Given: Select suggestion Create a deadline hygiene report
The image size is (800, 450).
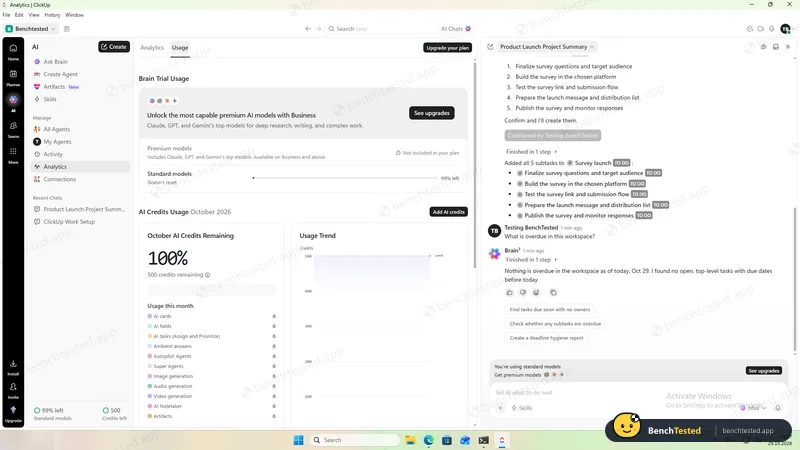Looking at the screenshot, I should [x=546, y=338].
